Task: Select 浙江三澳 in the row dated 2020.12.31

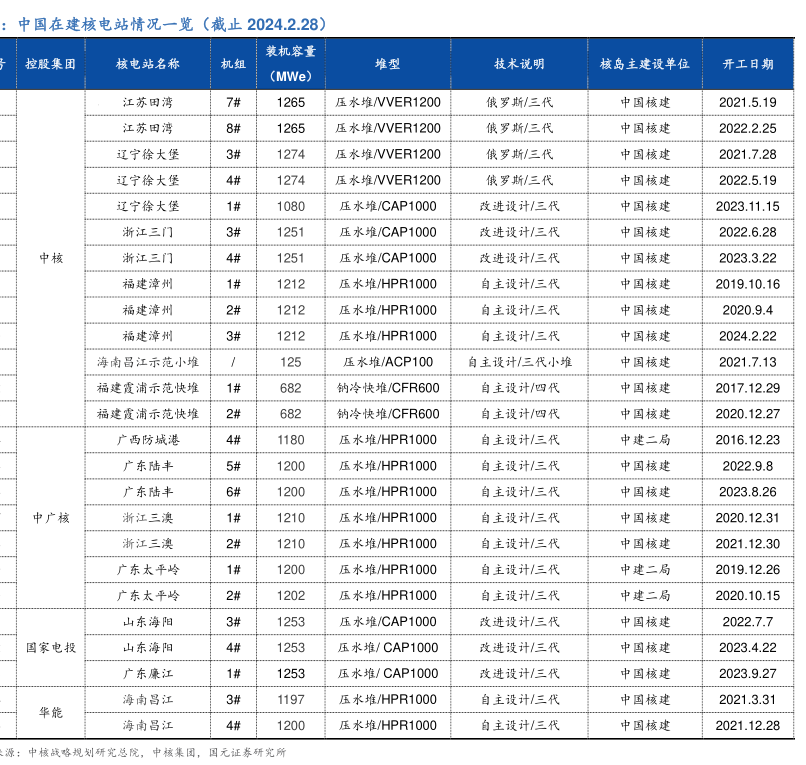Action: (148, 518)
